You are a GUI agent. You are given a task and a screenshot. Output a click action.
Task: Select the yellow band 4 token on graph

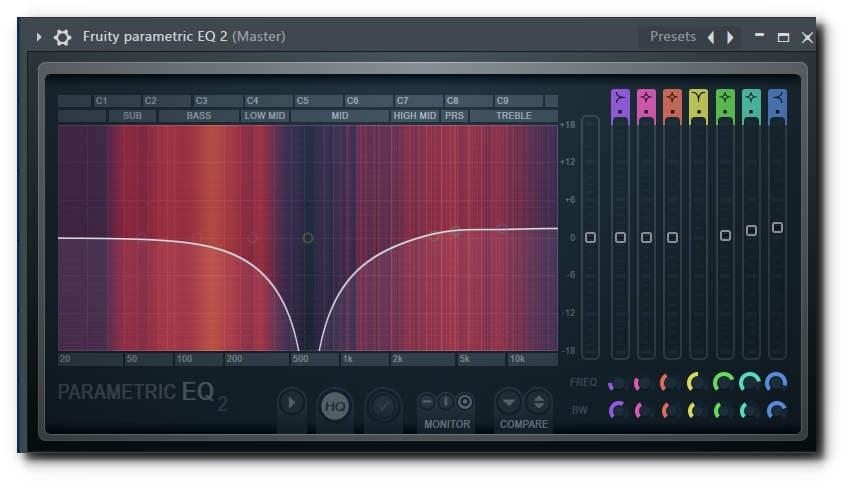coord(308,238)
